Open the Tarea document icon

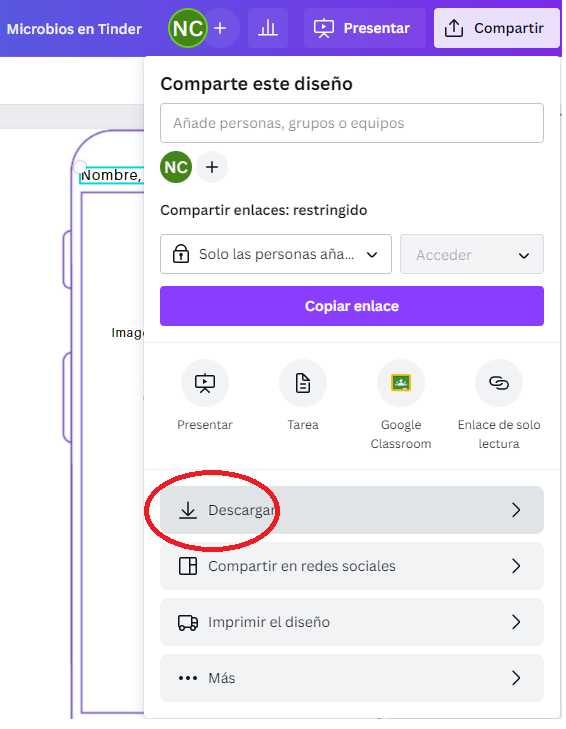point(303,383)
